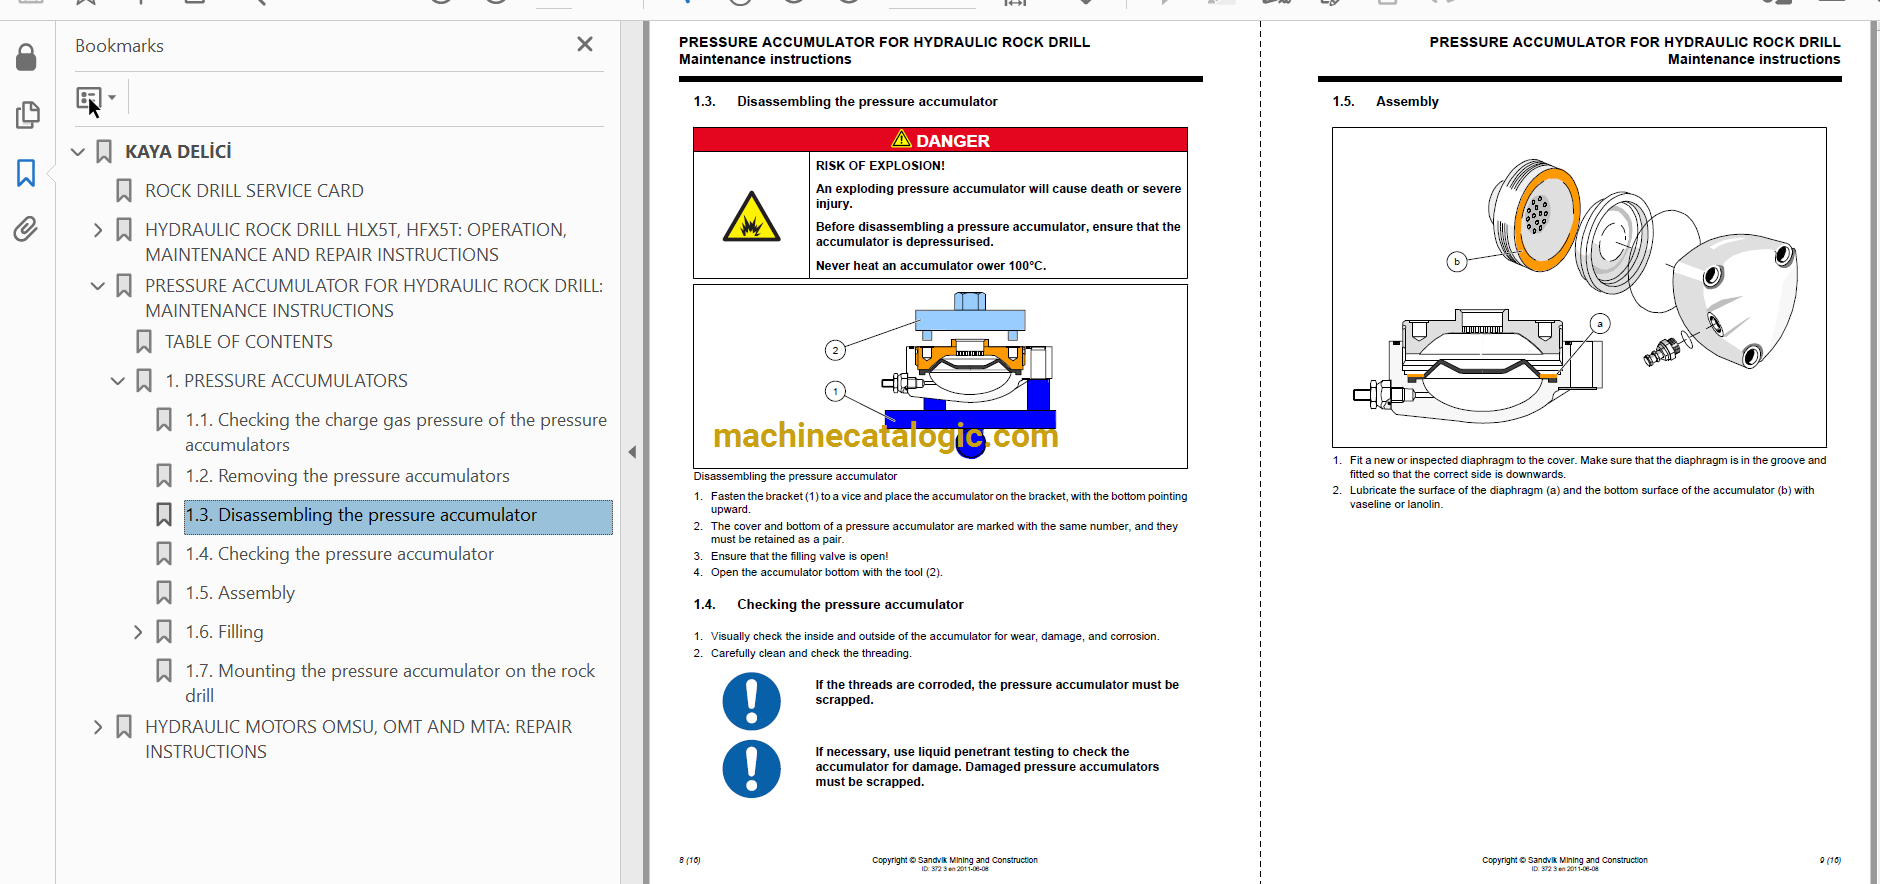The height and width of the screenshot is (884, 1880).
Task: Close the Bookmarks panel
Action: point(585,44)
